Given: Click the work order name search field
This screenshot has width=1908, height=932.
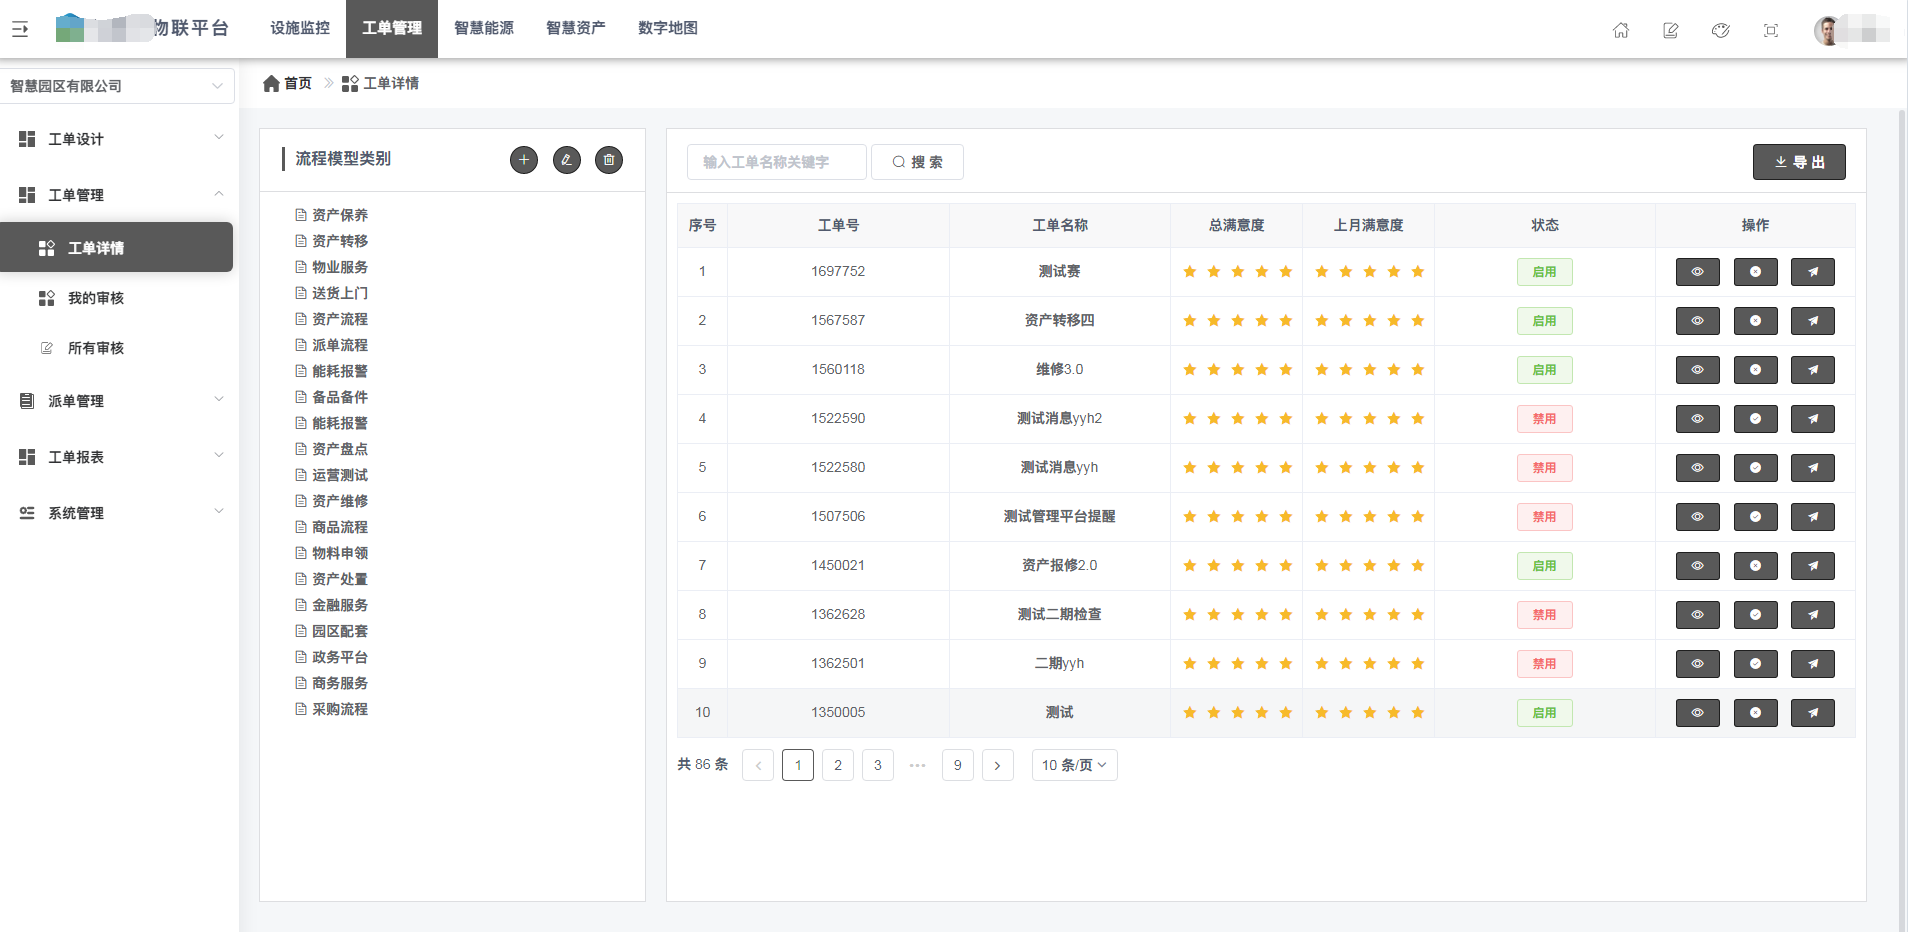Looking at the screenshot, I should [776, 162].
